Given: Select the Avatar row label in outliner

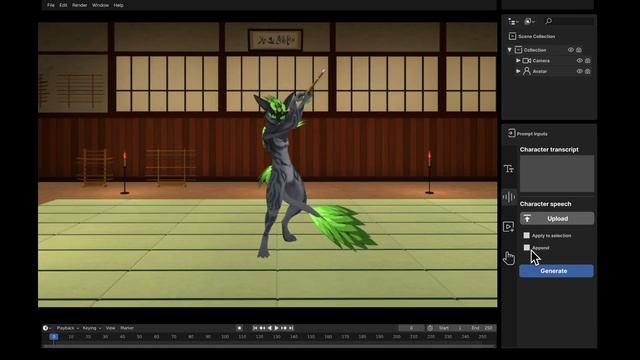Looking at the screenshot, I should click(x=540, y=71).
